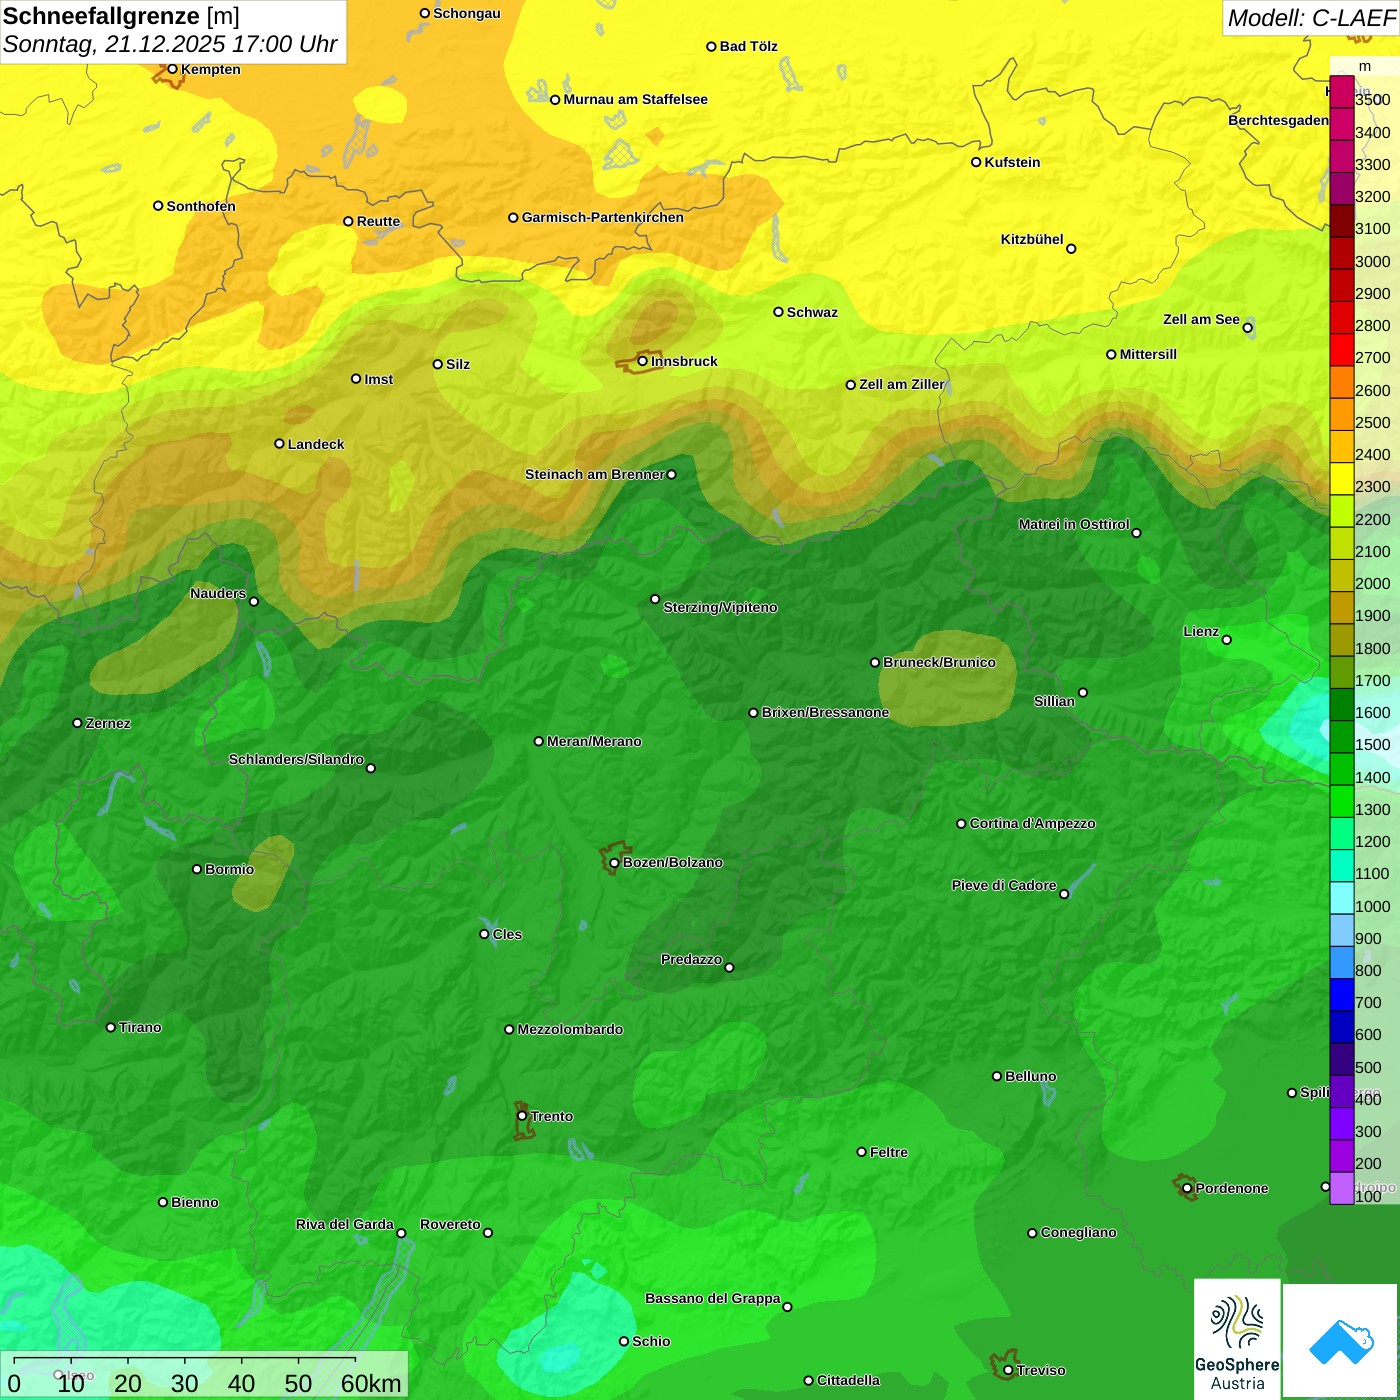This screenshot has width=1400, height=1400.
Task: Click the 700 m blue legend swatch
Action: coord(1342,995)
